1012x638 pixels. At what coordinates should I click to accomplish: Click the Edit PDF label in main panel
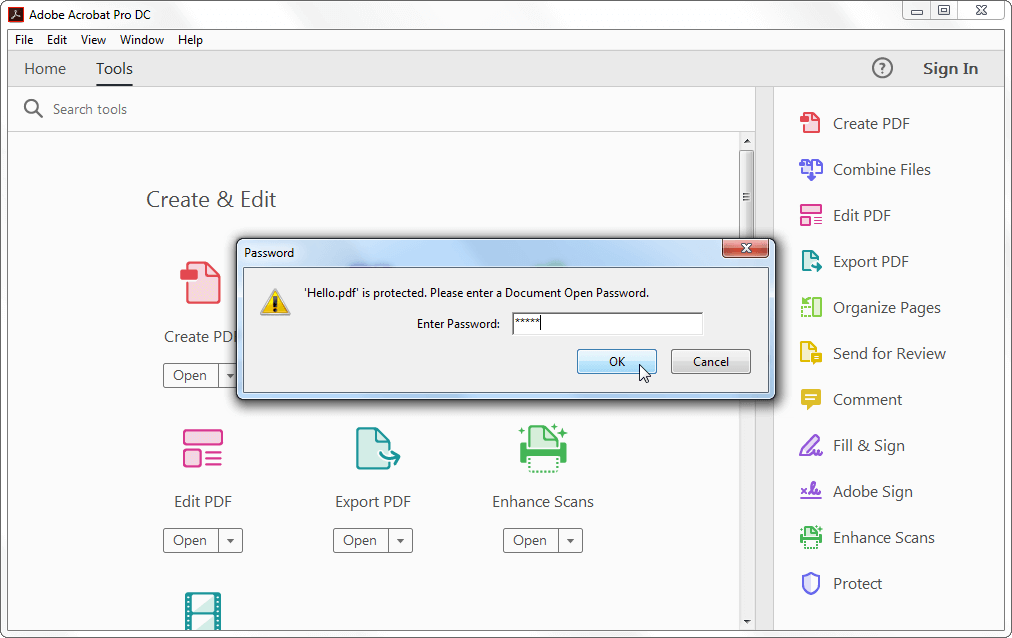pos(203,502)
